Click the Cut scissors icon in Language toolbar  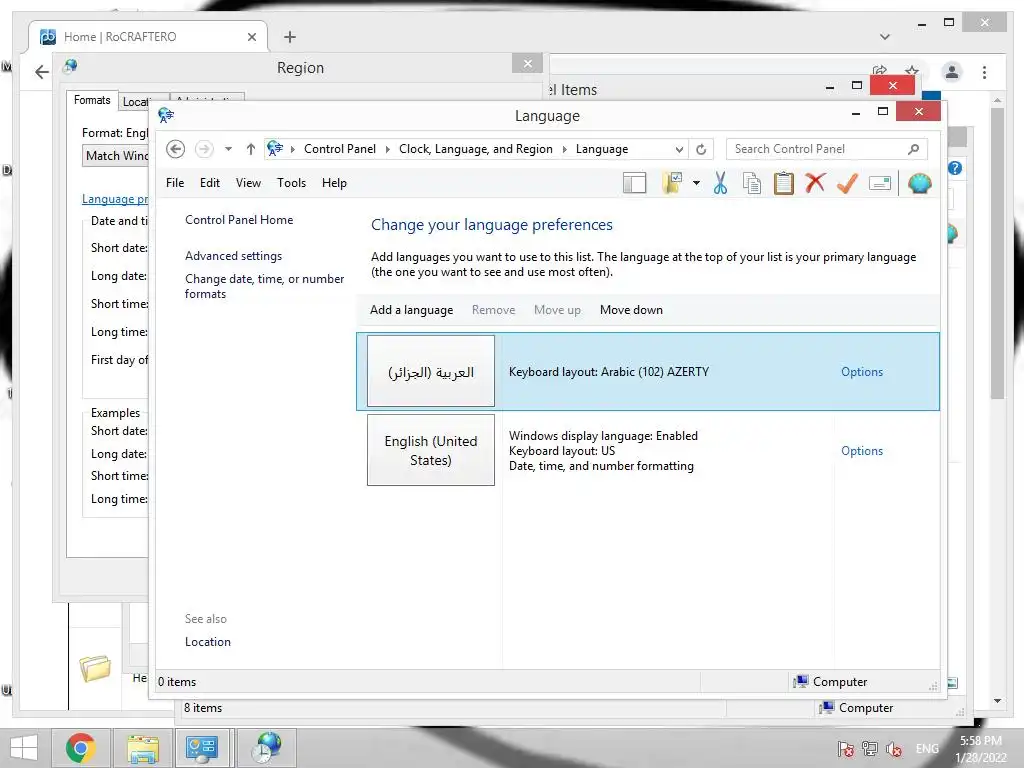[720, 184]
